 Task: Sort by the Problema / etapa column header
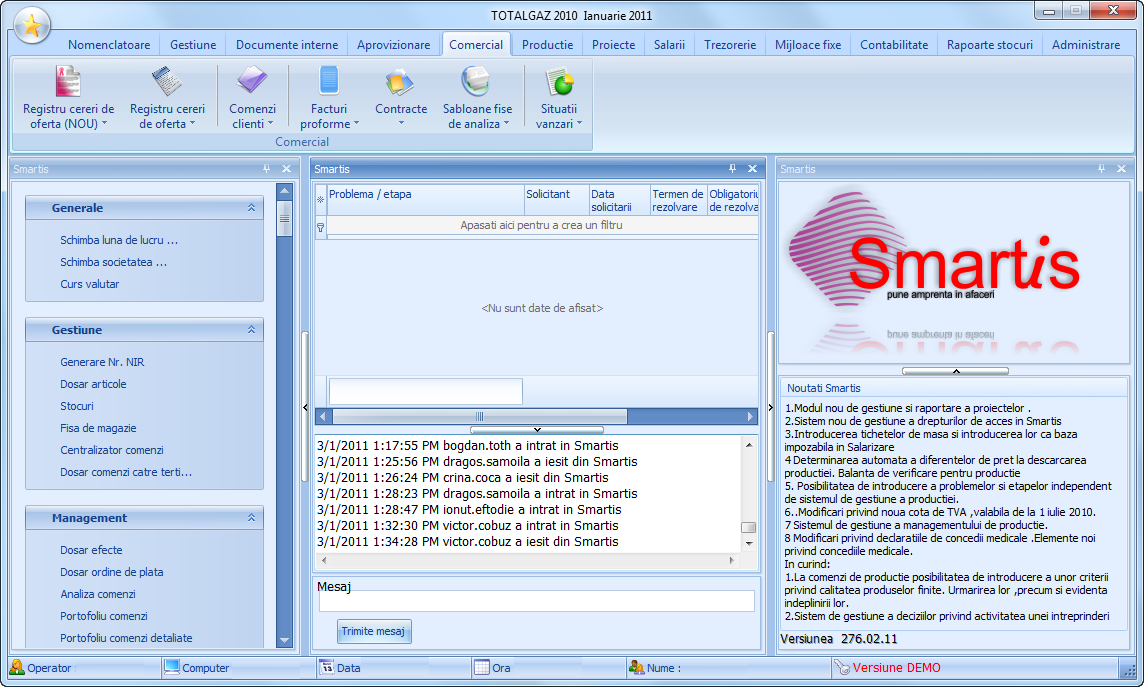click(425, 200)
